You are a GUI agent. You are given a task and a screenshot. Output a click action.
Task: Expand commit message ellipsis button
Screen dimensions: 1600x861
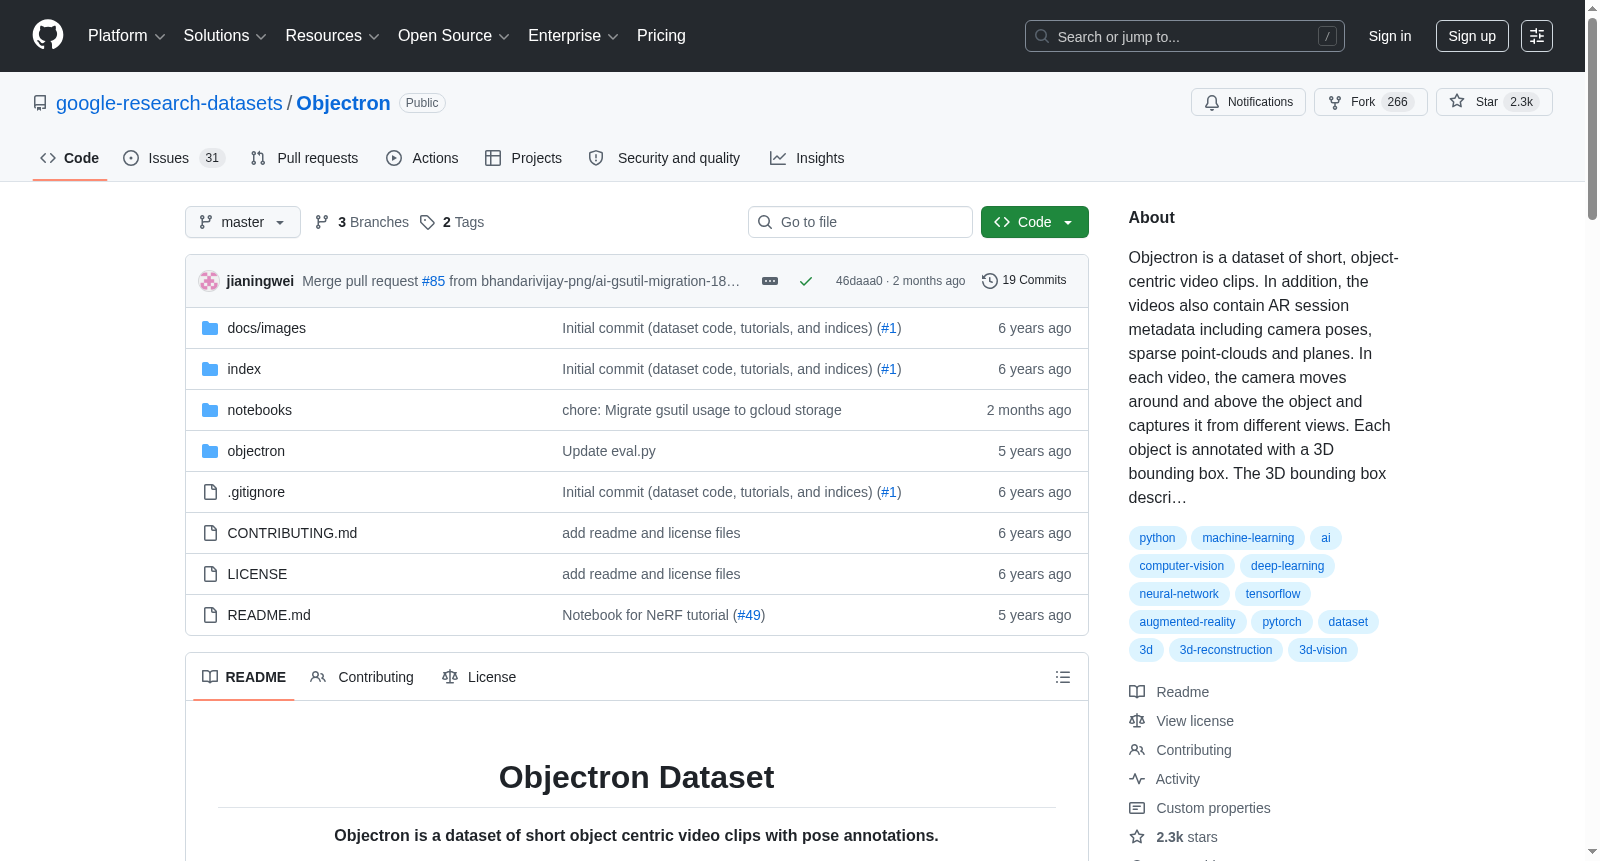pos(770,281)
